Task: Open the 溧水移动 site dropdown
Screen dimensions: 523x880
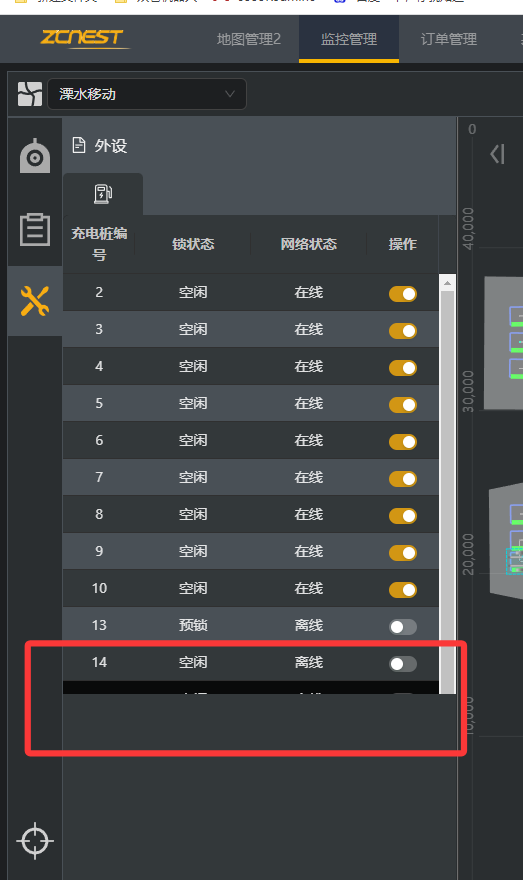Action: click(146, 94)
